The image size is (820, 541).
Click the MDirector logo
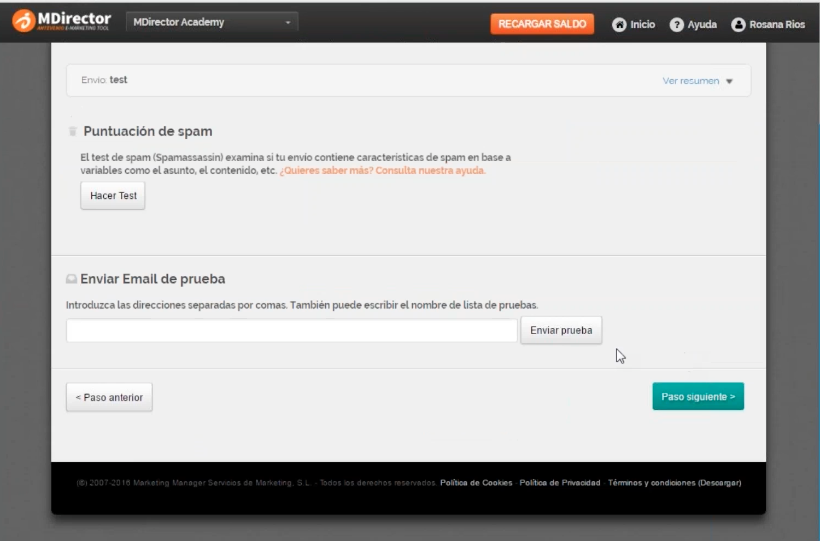pos(62,21)
